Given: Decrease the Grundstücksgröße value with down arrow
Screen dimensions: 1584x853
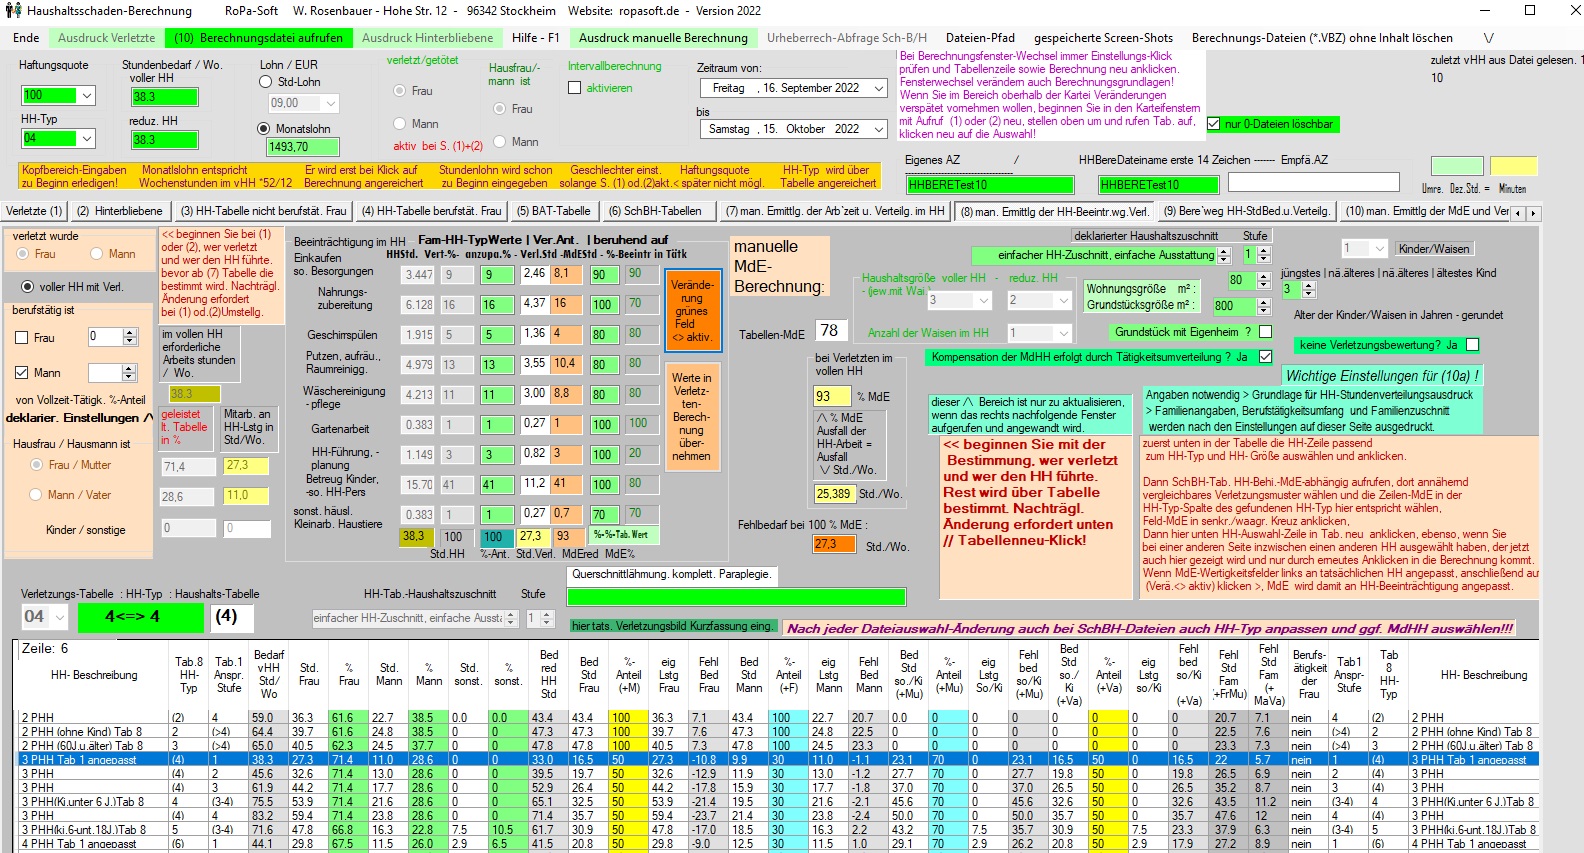Looking at the screenshot, I should (x=1263, y=311).
